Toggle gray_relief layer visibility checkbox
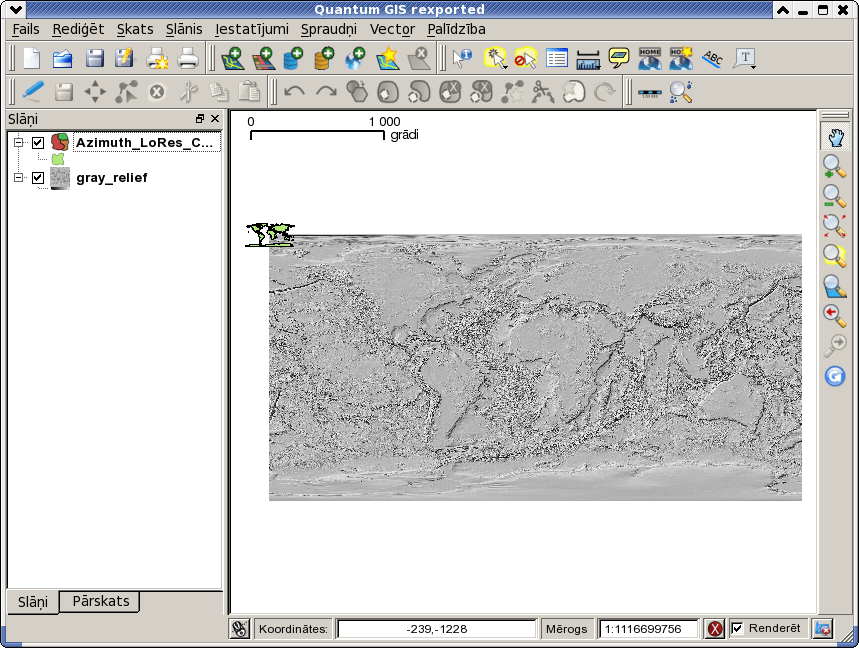The width and height of the screenshot is (859, 648). coord(38,177)
